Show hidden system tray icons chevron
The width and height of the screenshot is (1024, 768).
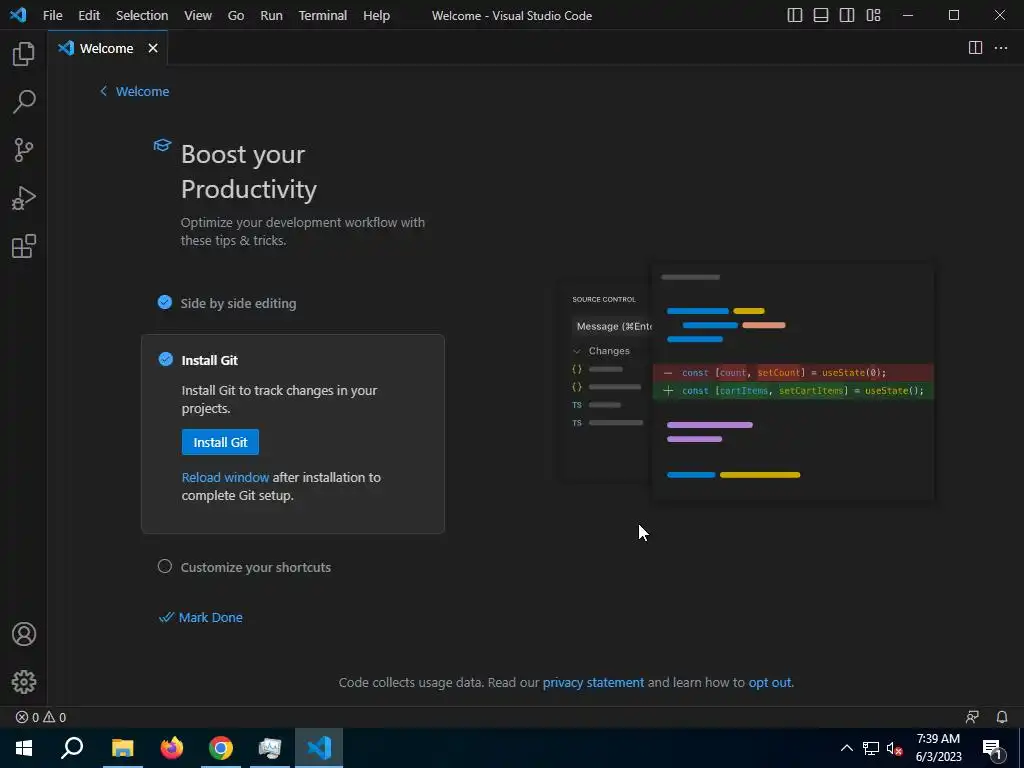(846, 748)
